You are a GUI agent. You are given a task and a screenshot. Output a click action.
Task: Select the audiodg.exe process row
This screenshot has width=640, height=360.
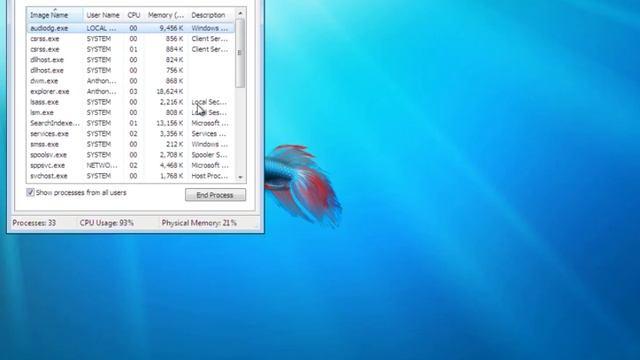(x=131, y=28)
